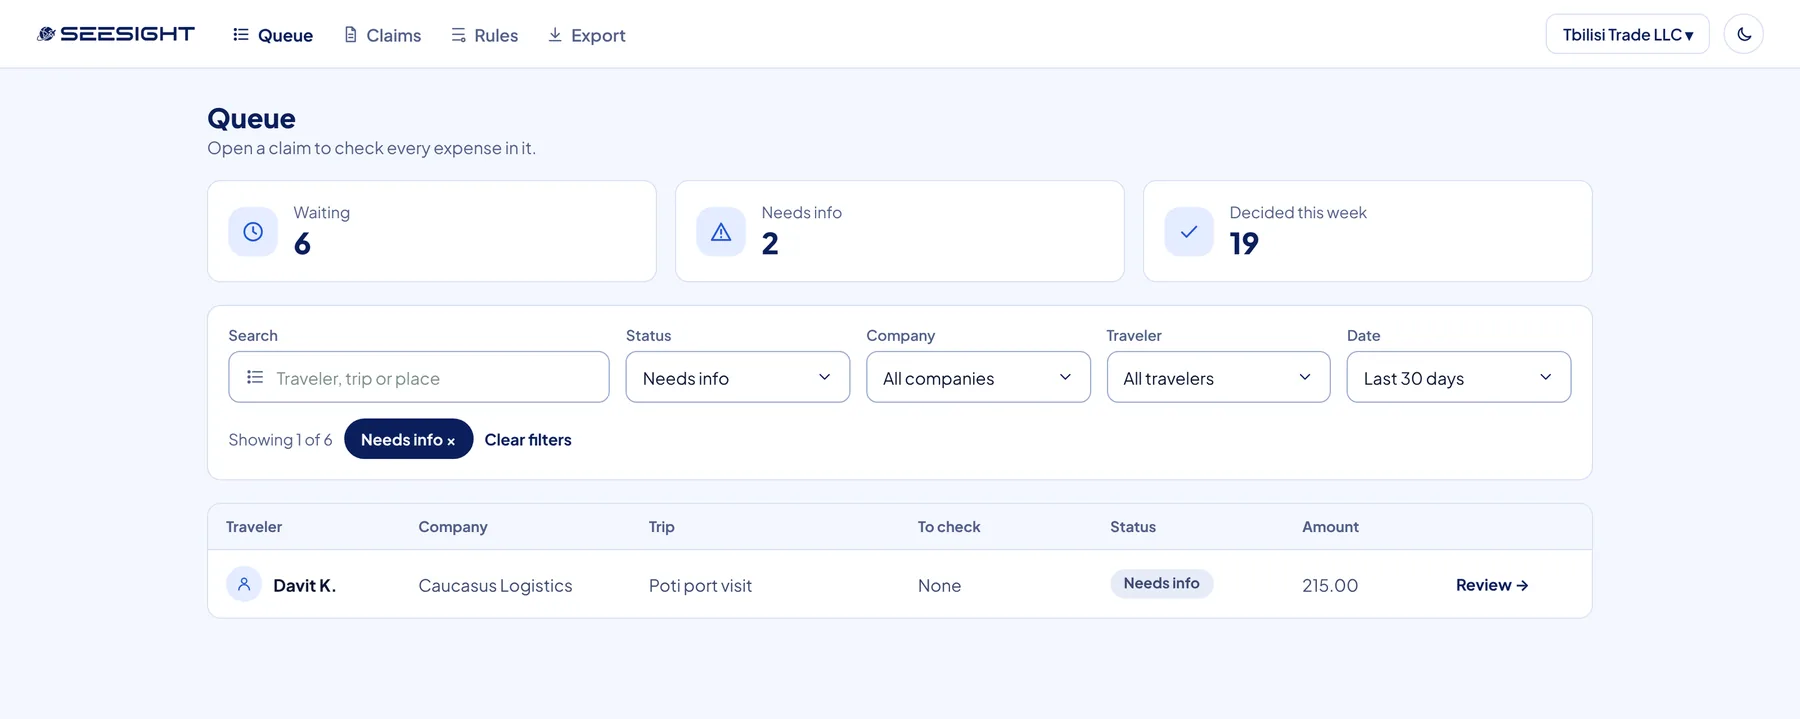
Task: Click Review link for Davit K.
Action: [1492, 585]
